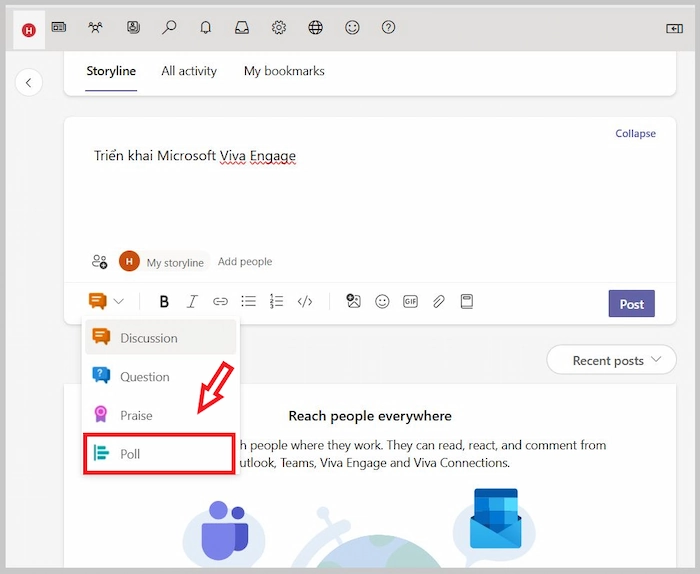Select Praise post type

pos(161,415)
